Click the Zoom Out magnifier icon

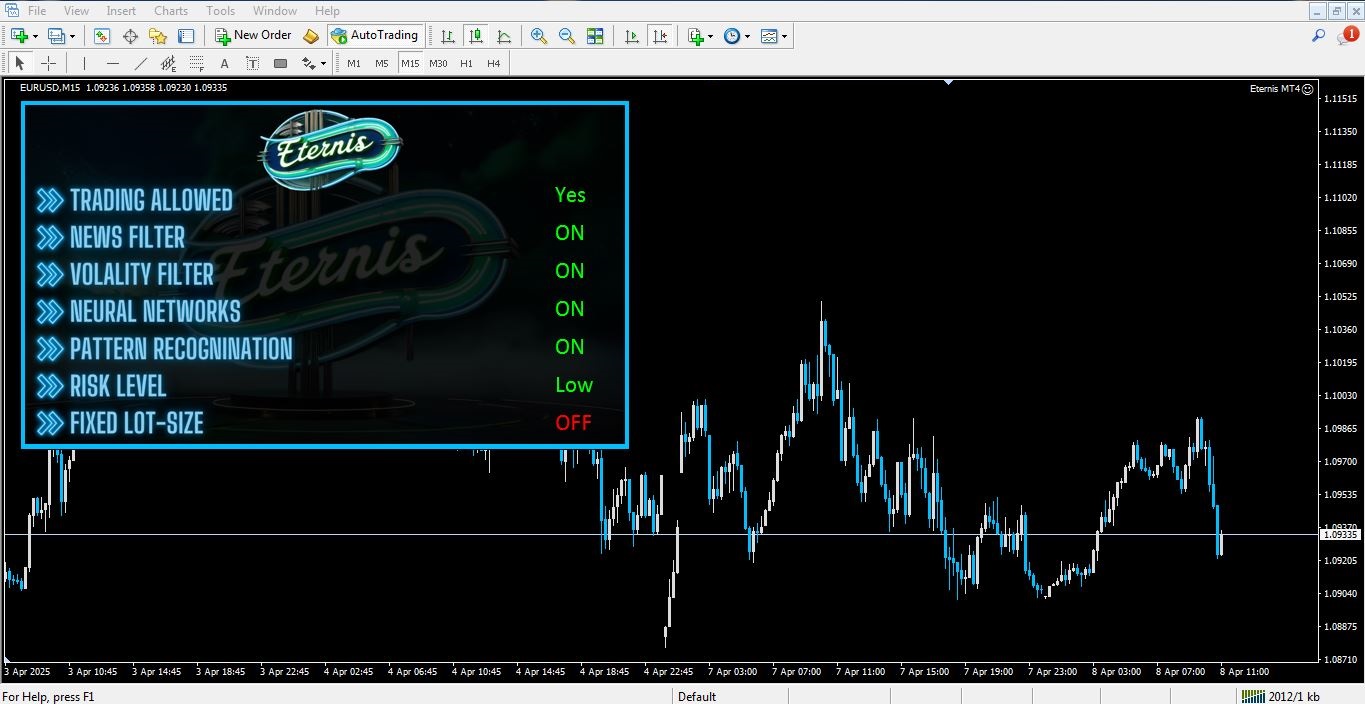[567, 36]
